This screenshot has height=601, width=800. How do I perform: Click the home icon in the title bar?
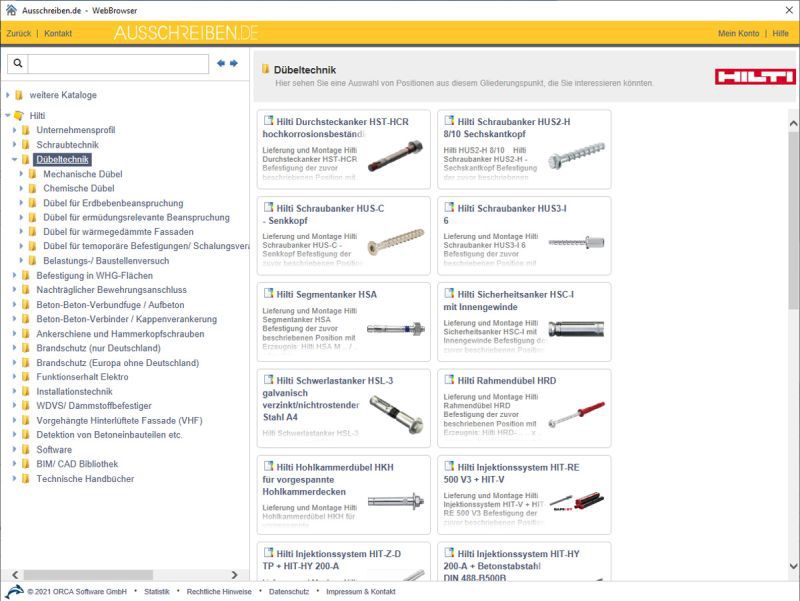[11, 10]
